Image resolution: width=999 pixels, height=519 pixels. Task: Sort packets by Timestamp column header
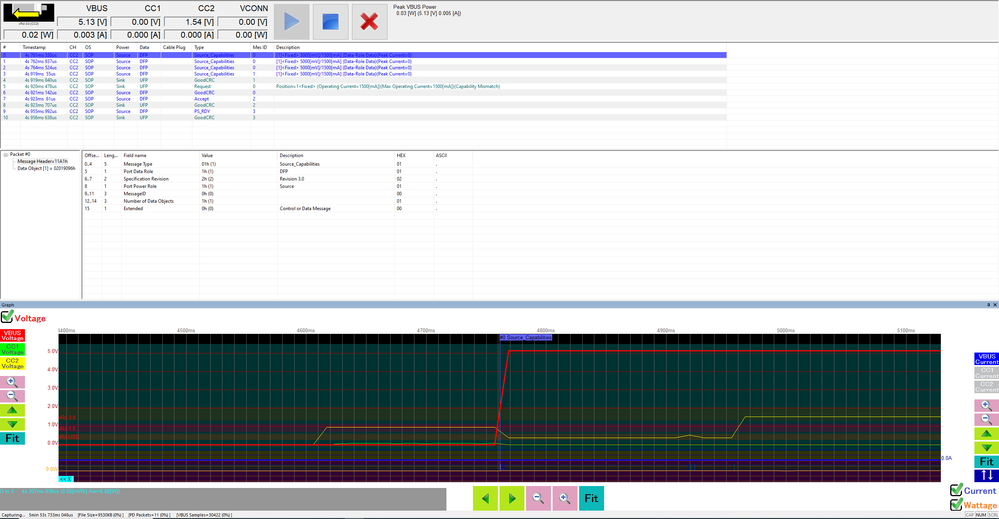pos(34,47)
